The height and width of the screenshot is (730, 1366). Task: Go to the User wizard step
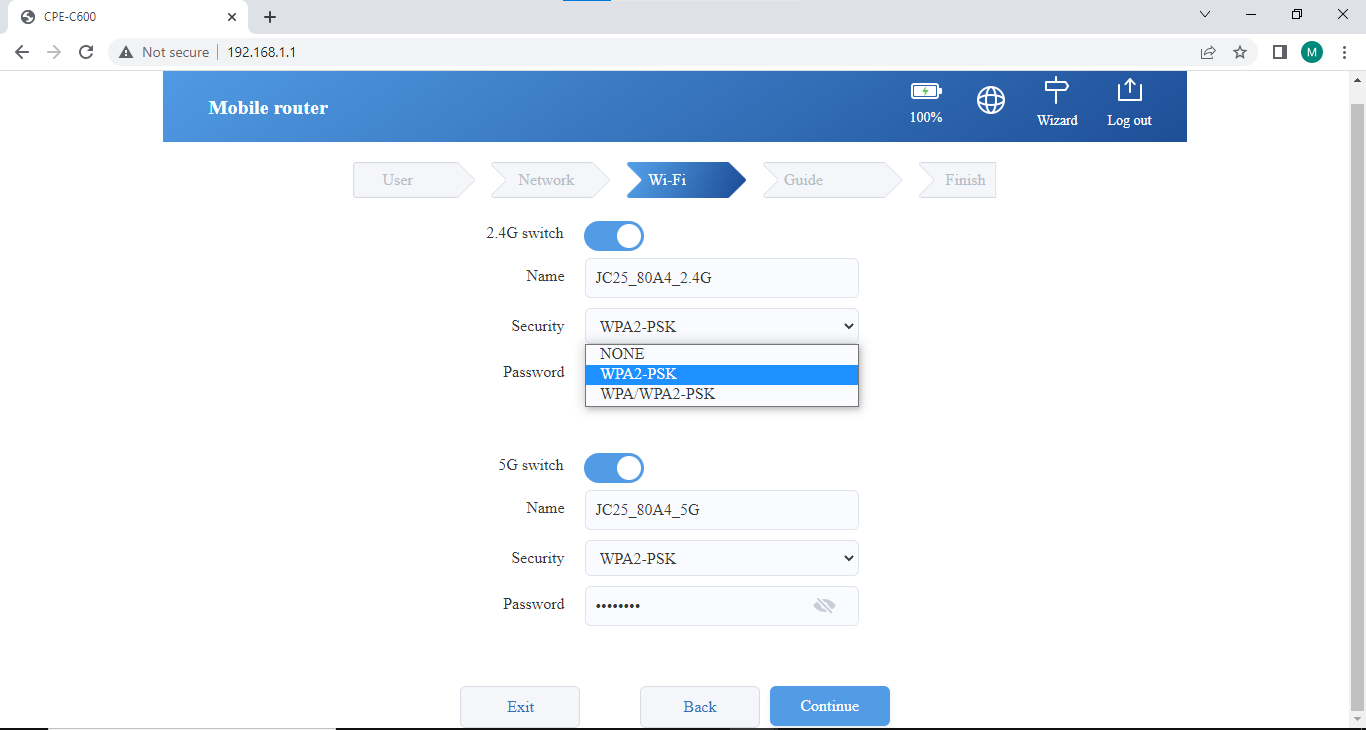tap(413, 180)
